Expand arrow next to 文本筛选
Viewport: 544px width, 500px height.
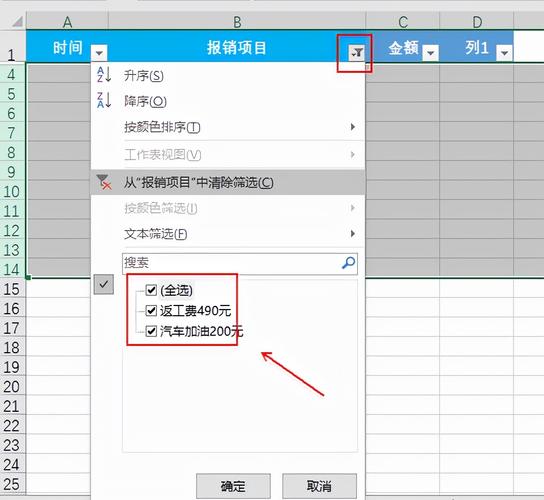click(353, 234)
